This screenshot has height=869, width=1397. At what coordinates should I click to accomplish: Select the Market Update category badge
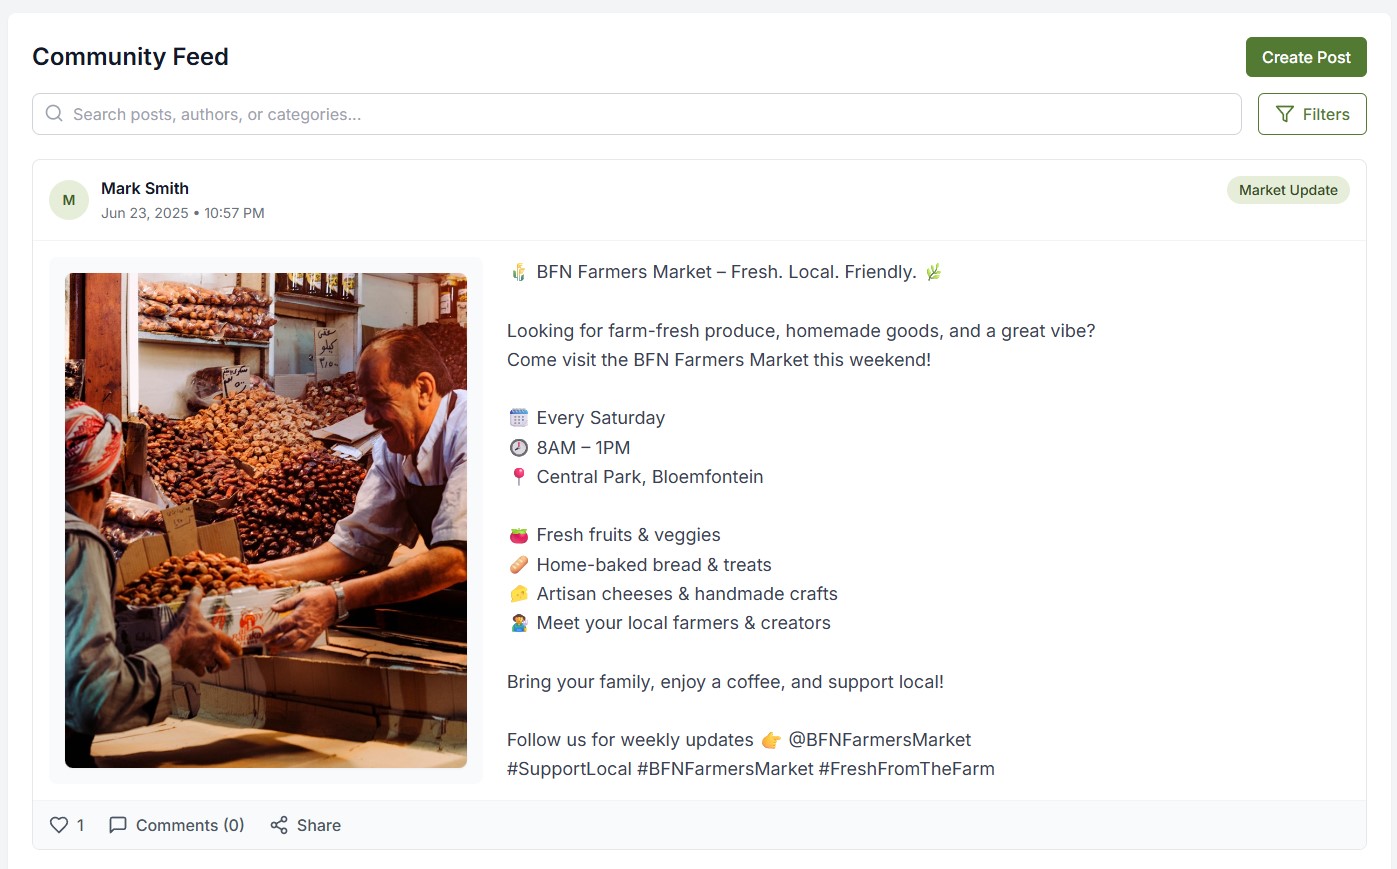click(1288, 190)
